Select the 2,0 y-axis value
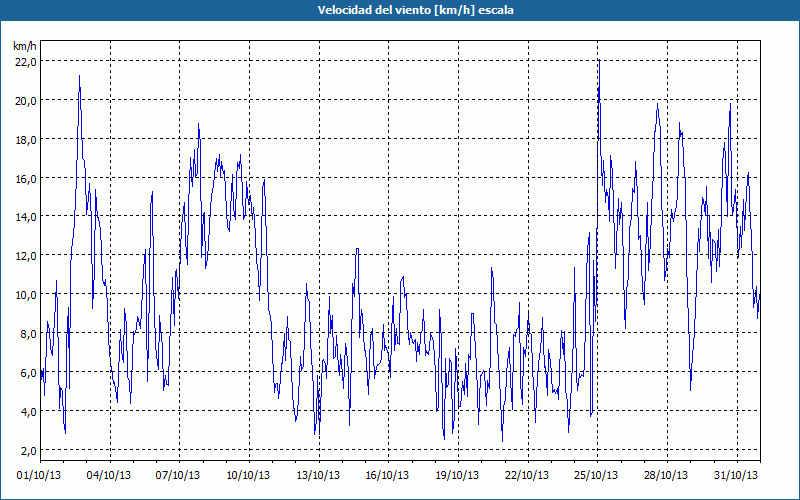This screenshot has width=800, height=500. click(29, 450)
